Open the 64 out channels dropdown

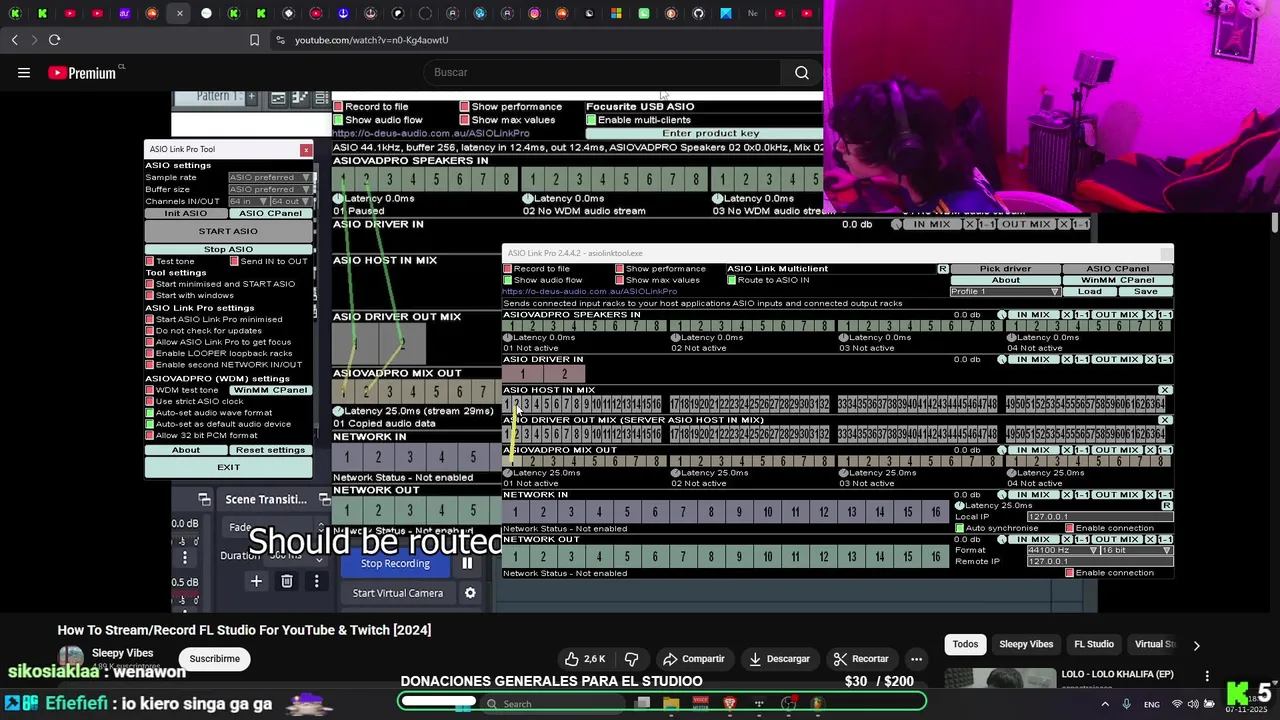292,201
